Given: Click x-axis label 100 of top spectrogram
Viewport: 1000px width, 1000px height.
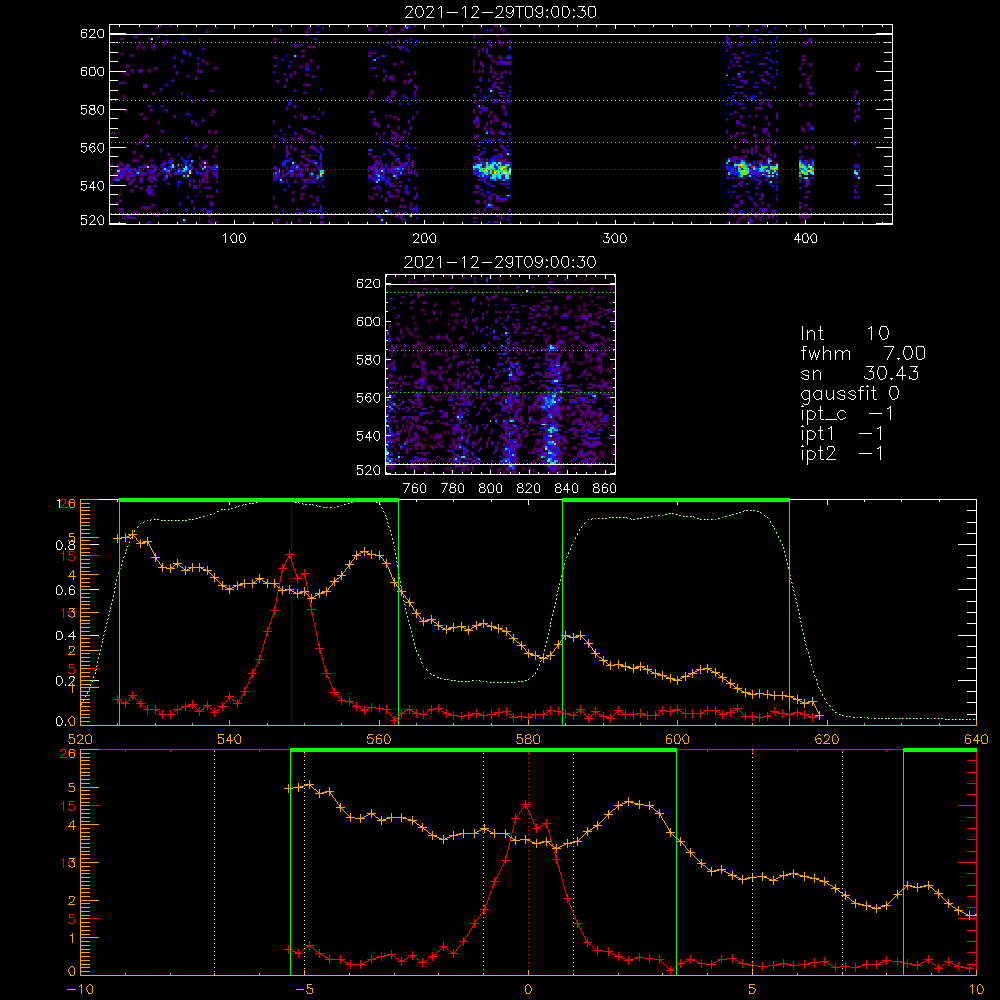Looking at the screenshot, I should point(234,239).
